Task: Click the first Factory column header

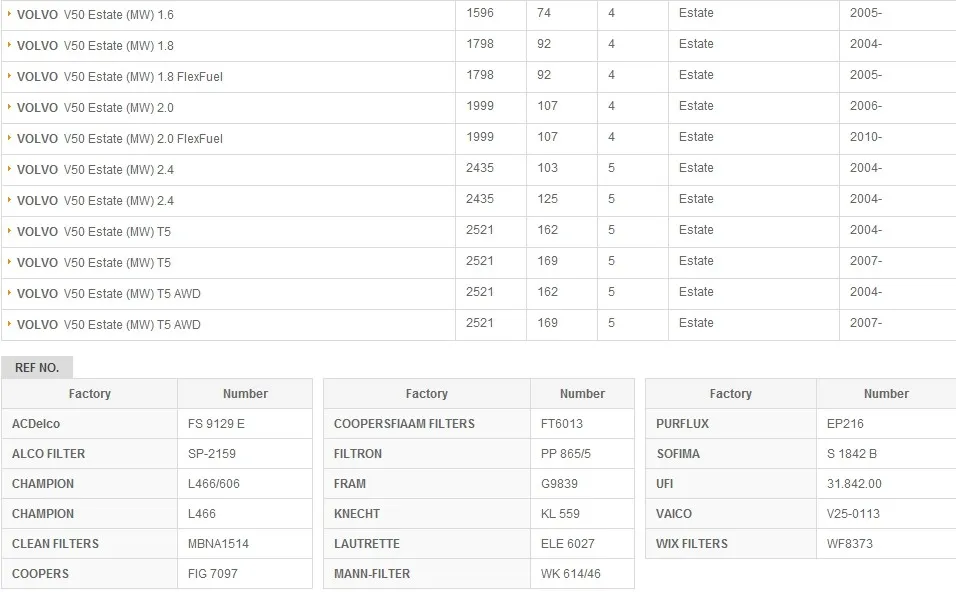Action: click(90, 394)
